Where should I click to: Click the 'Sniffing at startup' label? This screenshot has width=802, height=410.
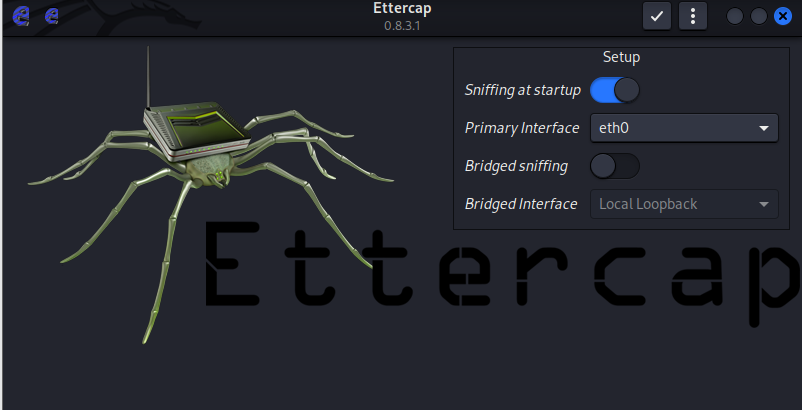(523, 90)
